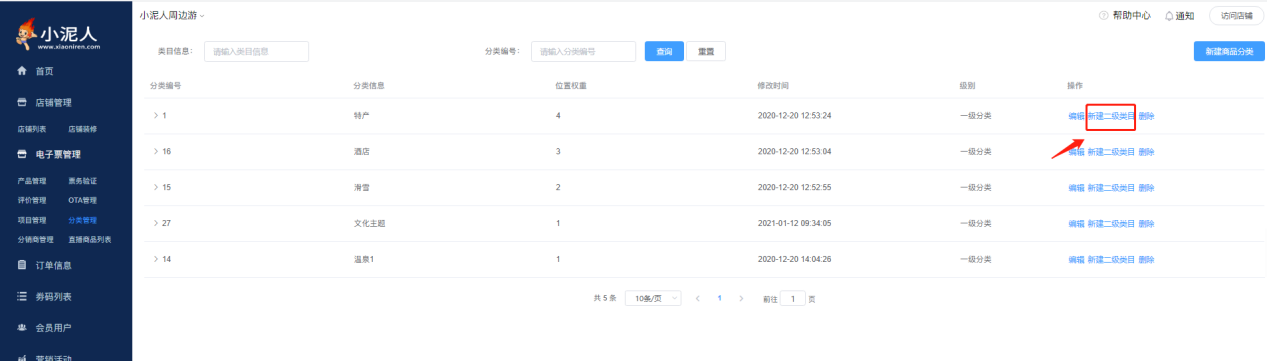
Task: Click the 通知 bell icon
Action: coord(1169,16)
